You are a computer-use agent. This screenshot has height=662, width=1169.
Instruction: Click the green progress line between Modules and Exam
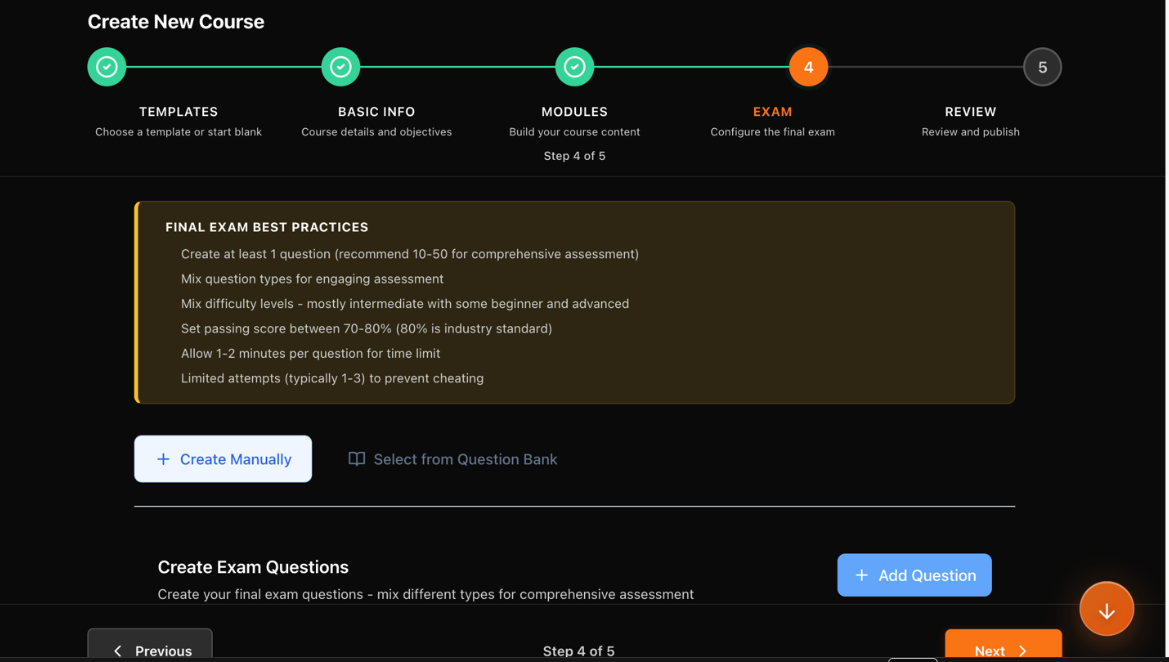pos(690,66)
